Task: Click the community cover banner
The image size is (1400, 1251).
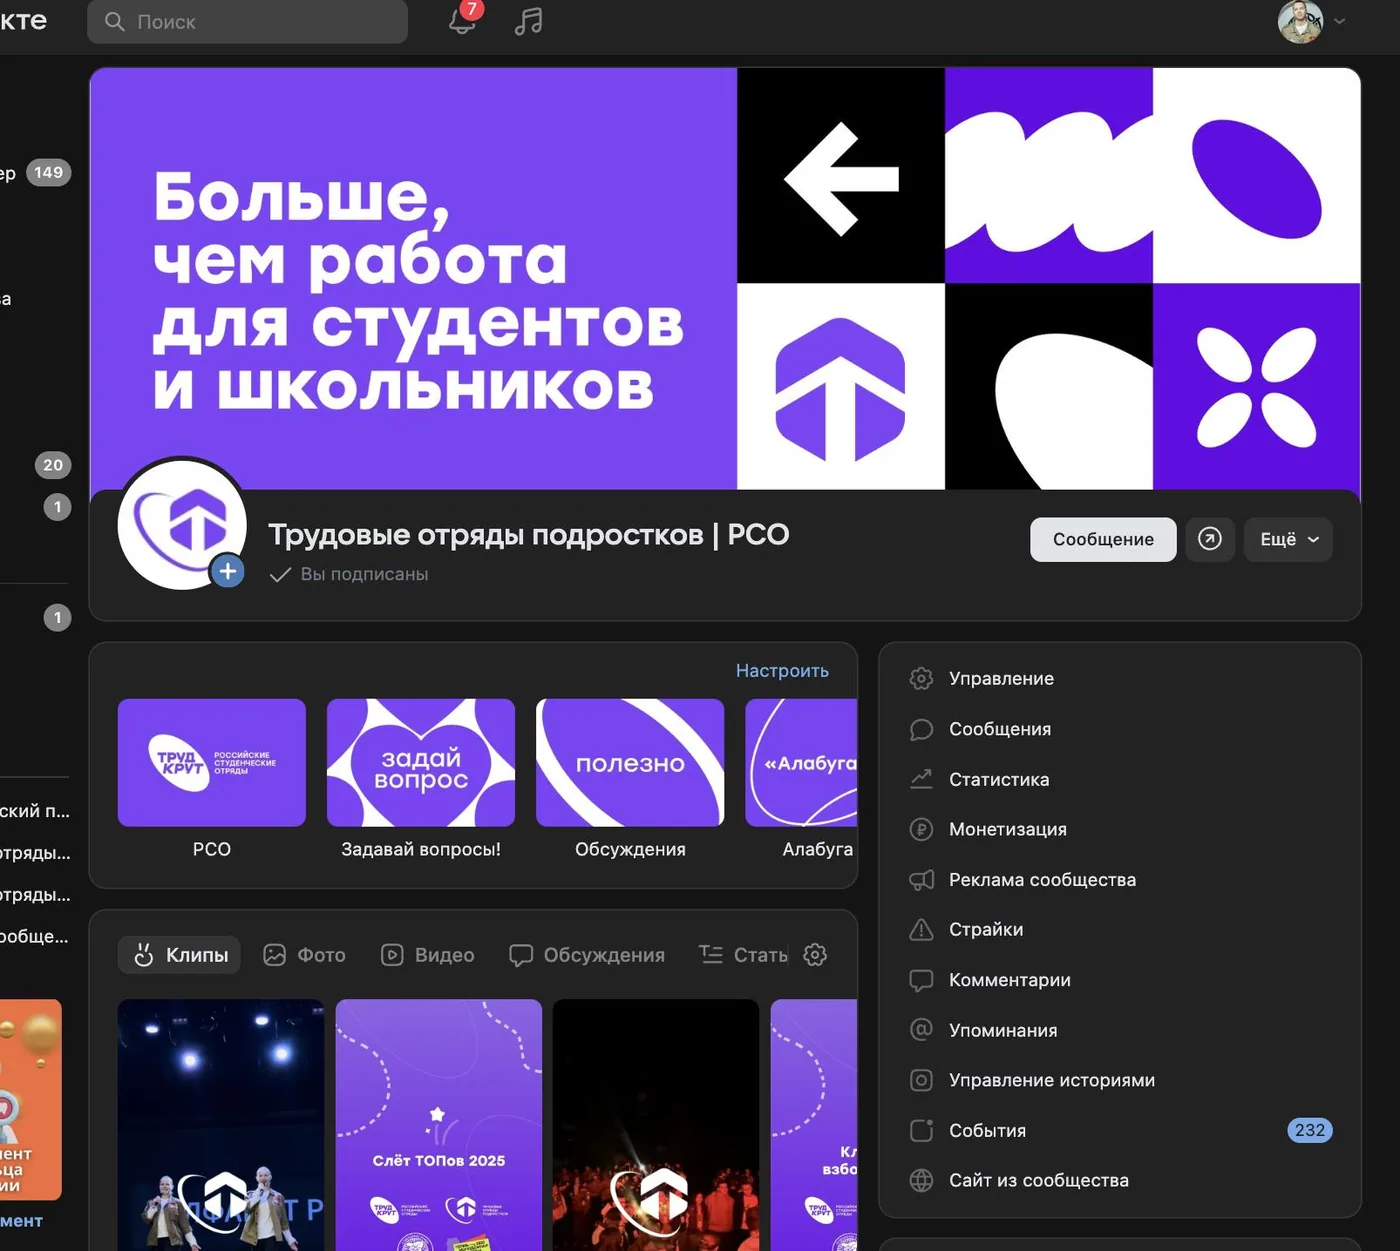Action: (725, 278)
